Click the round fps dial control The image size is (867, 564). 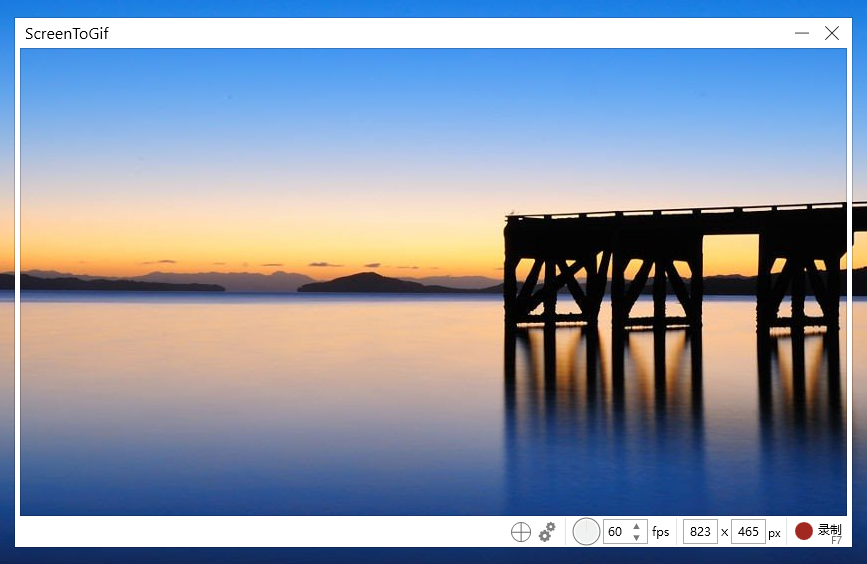586,532
